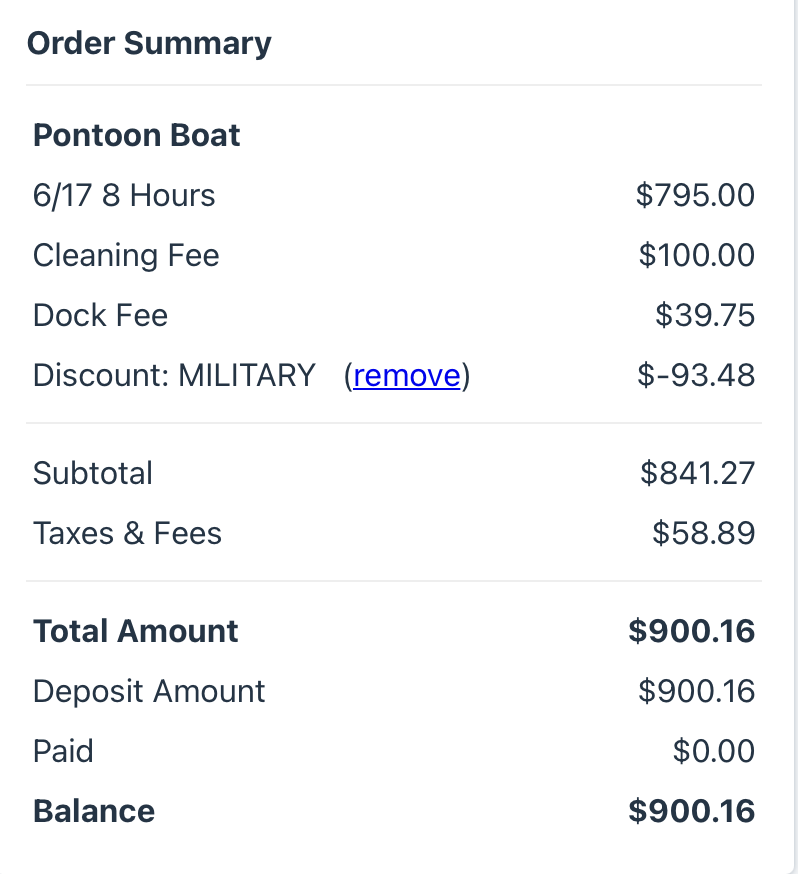Select the 6/17 8 Hours line label

(x=124, y=196)
